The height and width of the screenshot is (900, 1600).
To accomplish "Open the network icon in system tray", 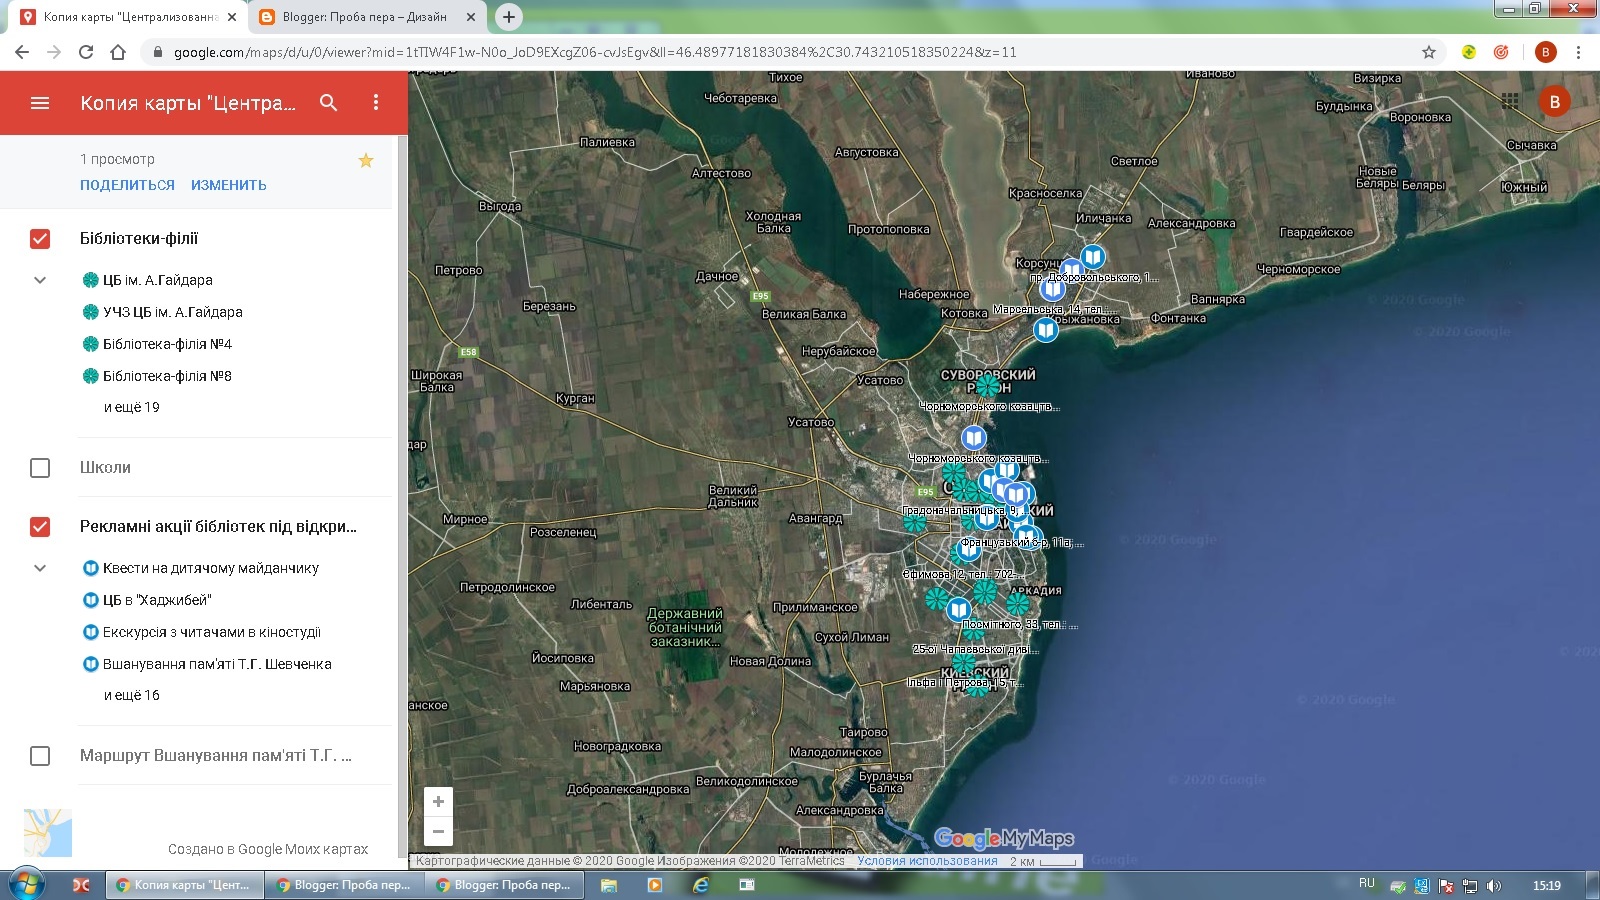I will [1470, 886].
